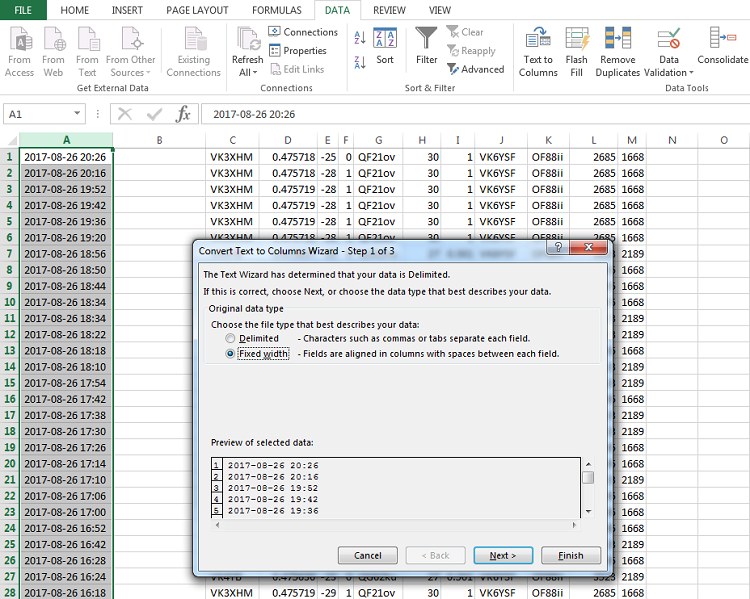
Task: Click the From Web icon
Action: [x=53, y=40]
